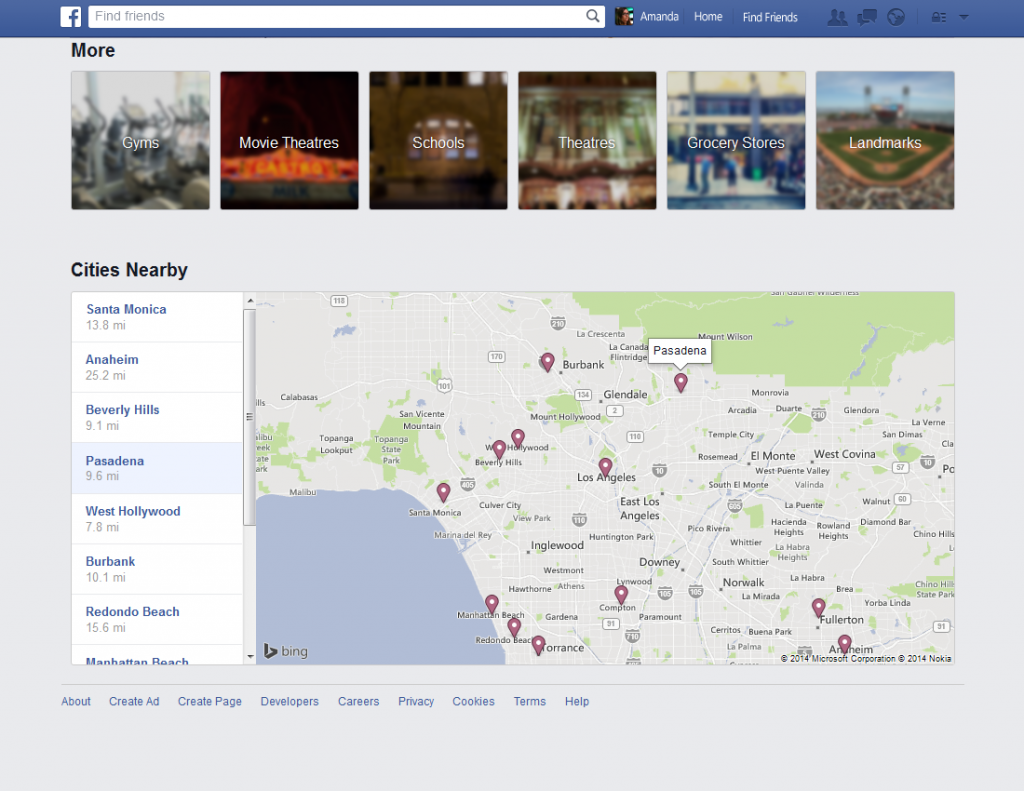The image size is (1024, 791).
Task: Click the search magnifier icon
Action: coord(592,16)
